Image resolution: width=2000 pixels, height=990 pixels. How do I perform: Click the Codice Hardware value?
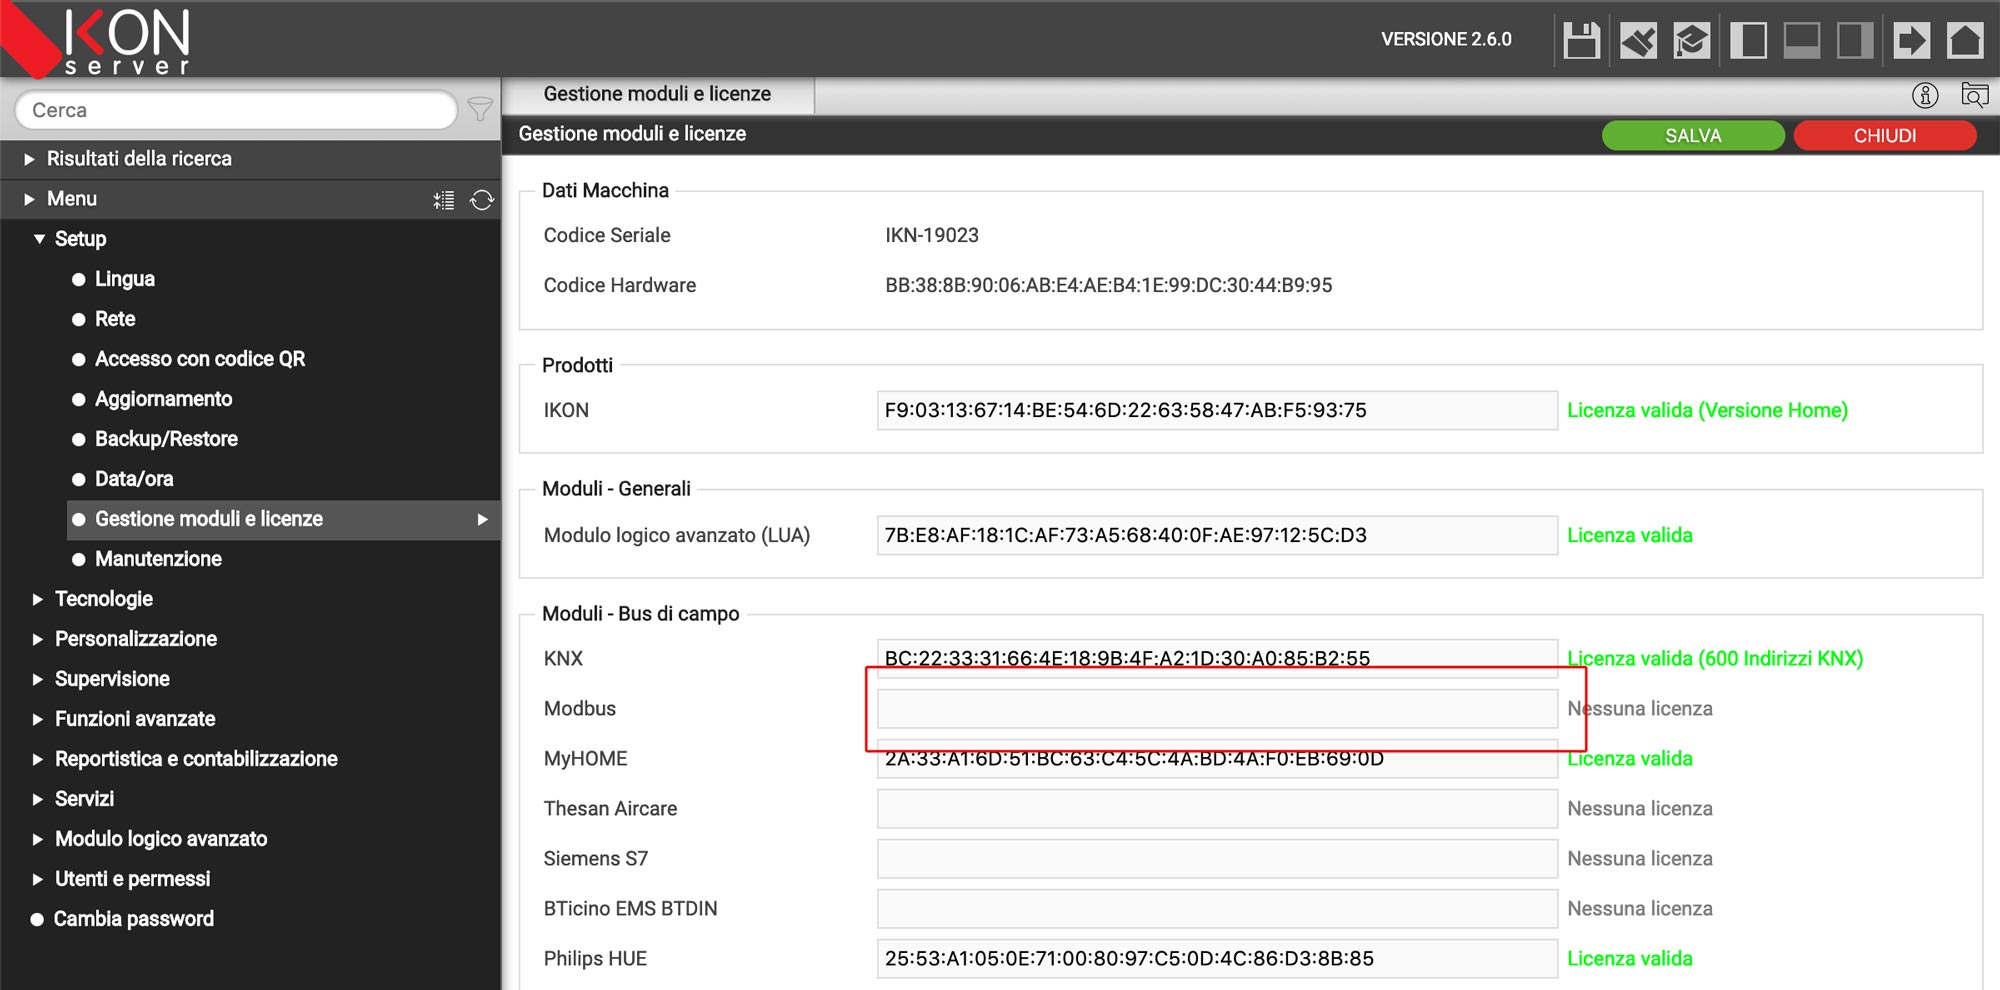point(1108,285)
